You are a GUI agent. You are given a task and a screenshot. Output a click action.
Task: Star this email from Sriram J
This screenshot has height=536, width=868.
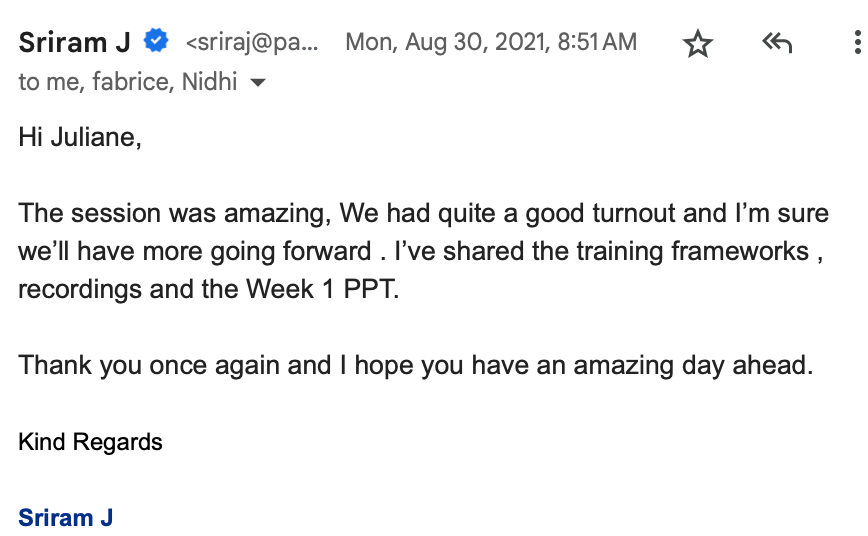[x=698, y=43]
